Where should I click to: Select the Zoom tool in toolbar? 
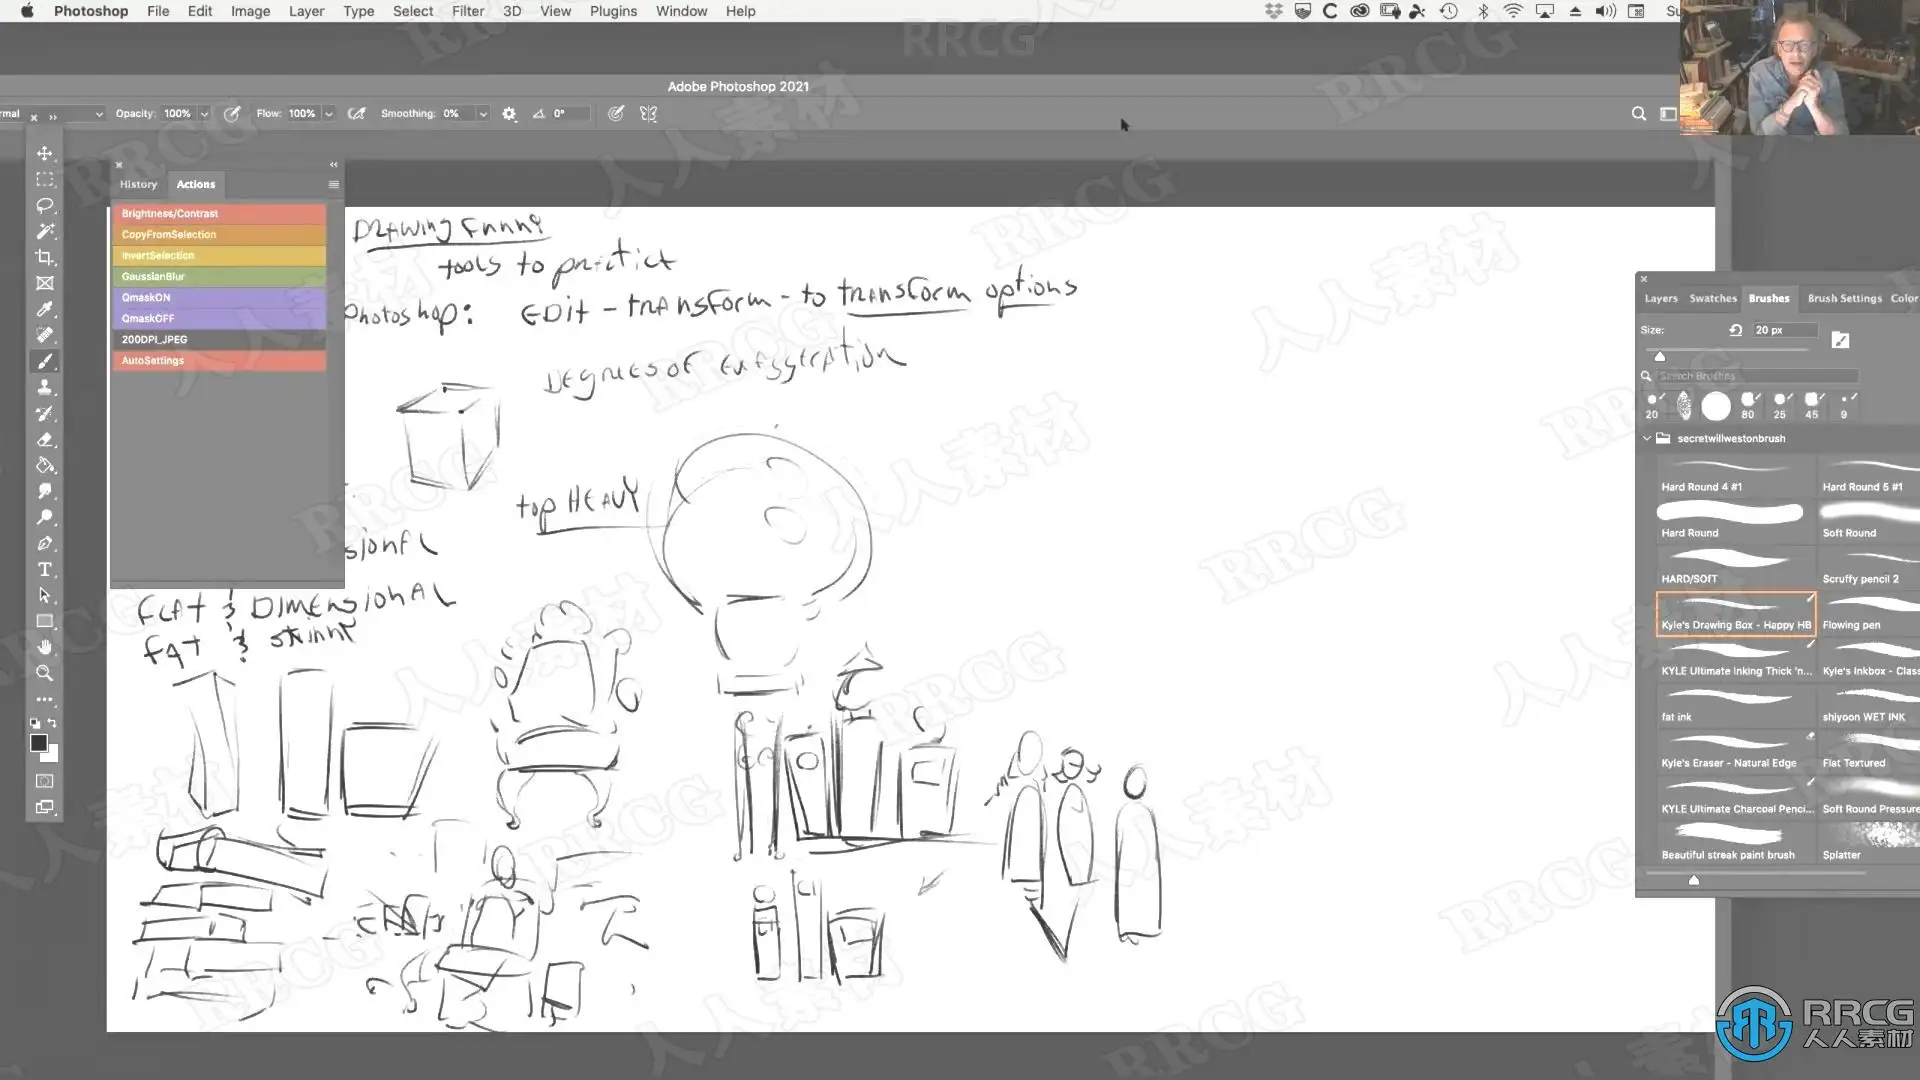click(x=45, y=673)
